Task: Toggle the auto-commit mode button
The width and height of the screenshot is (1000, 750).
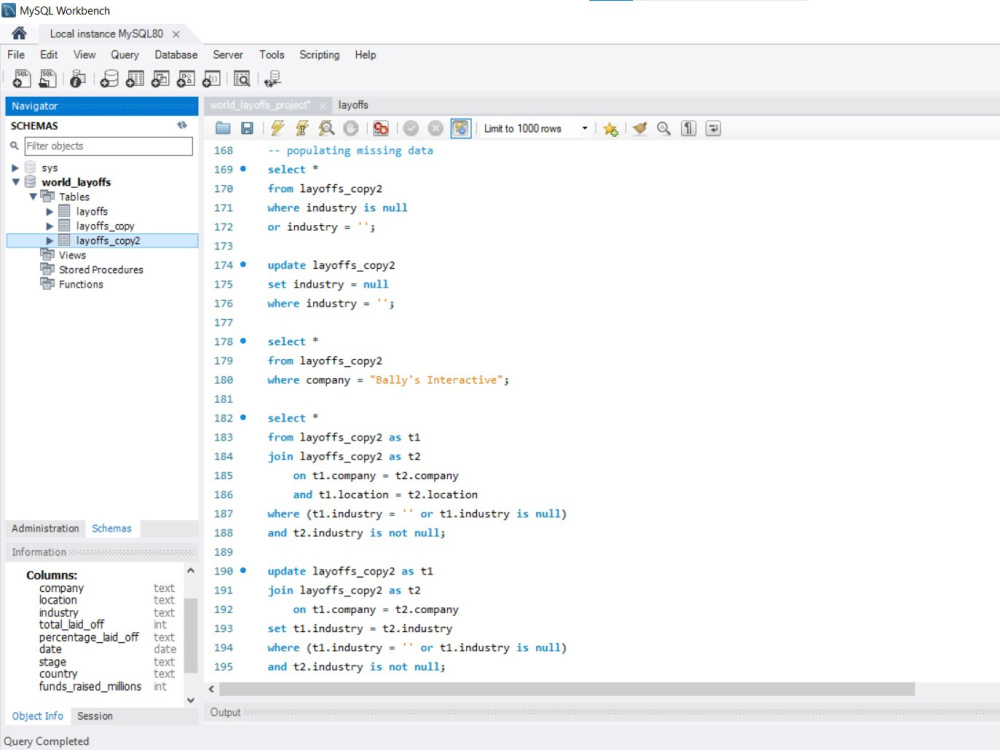Action: [x=460, y=128]
